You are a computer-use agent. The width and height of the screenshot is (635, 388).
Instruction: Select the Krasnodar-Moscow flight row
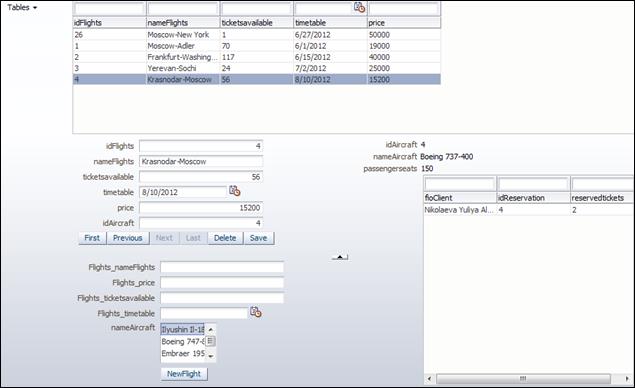click(x=257, y=79)
